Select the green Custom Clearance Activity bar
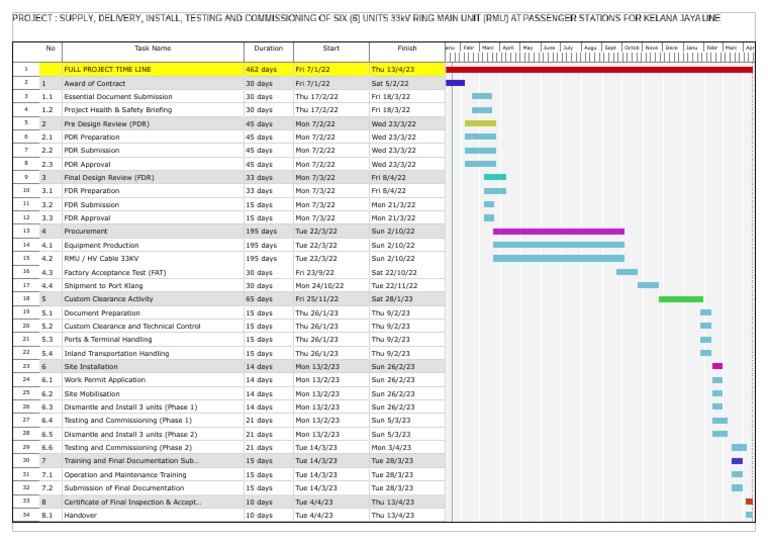The height and width of the screenshot is (544, 768). point(680,299)
